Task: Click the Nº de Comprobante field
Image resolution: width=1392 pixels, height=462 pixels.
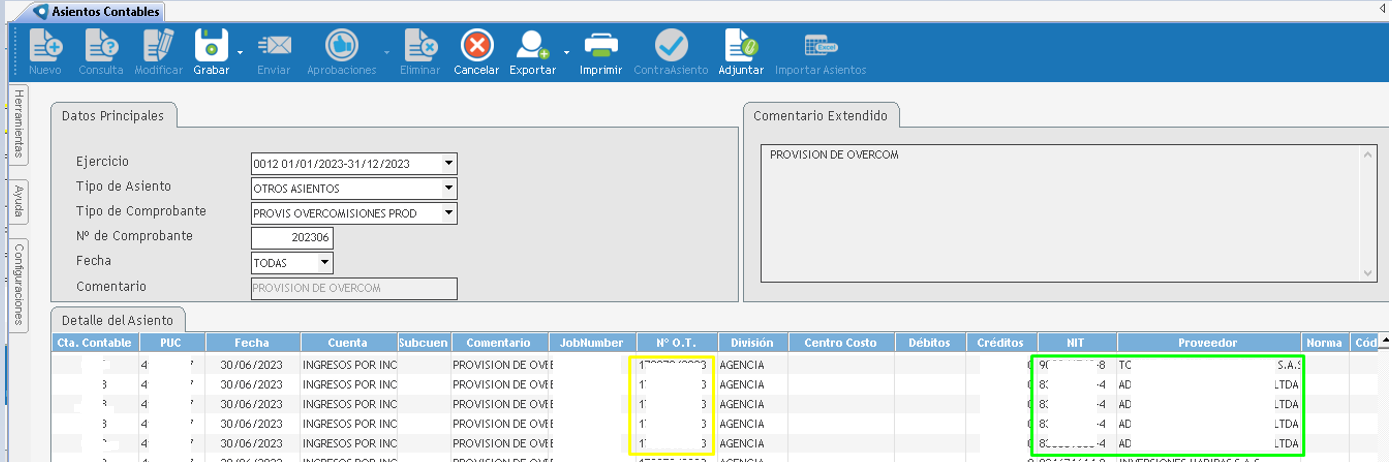Action: point(292,238)
